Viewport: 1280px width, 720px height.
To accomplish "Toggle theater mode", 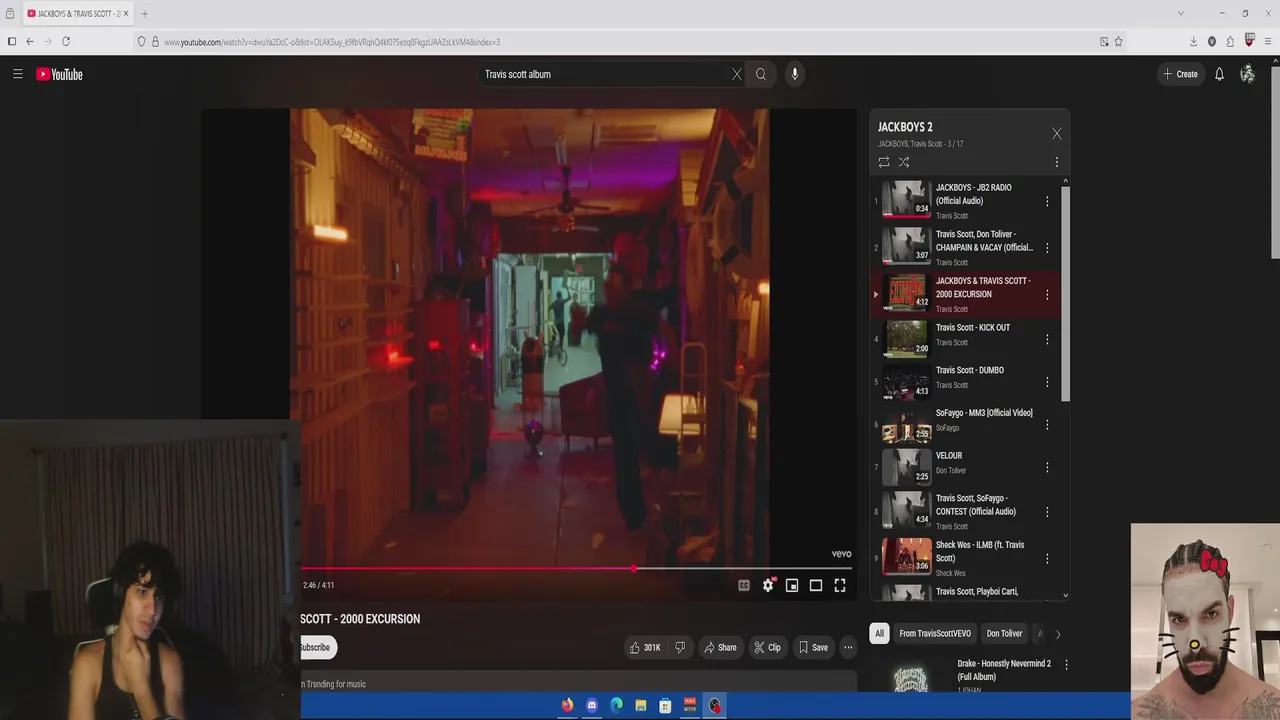I will pyautogui.click(x=816, y=586).
